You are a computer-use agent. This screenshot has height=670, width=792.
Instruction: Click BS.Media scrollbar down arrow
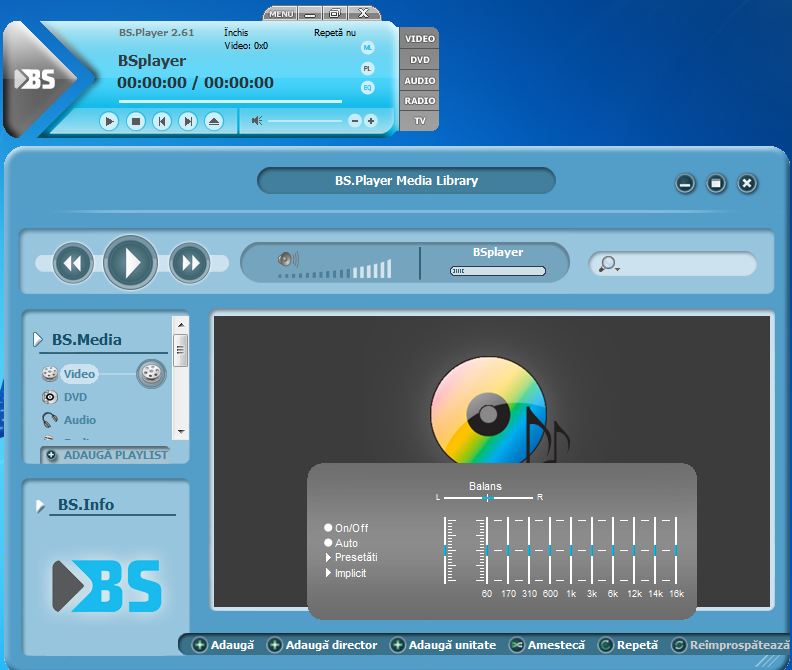point(180,432)
